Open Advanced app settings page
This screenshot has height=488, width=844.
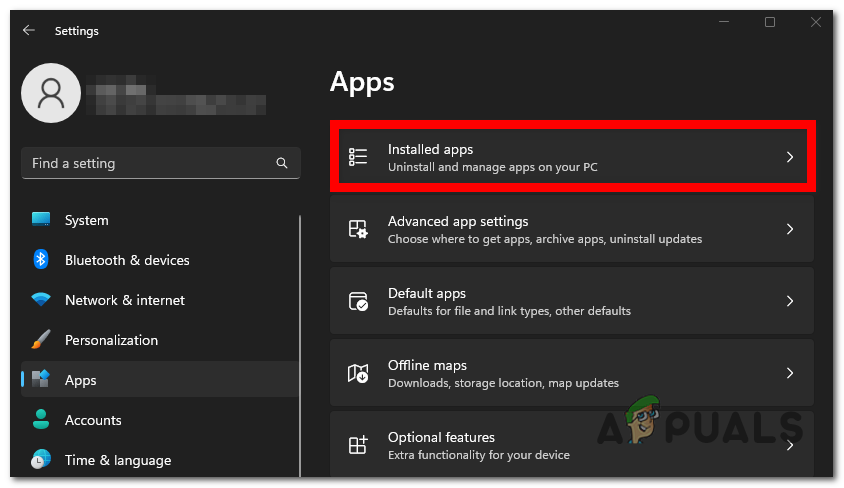click(572, 229)
